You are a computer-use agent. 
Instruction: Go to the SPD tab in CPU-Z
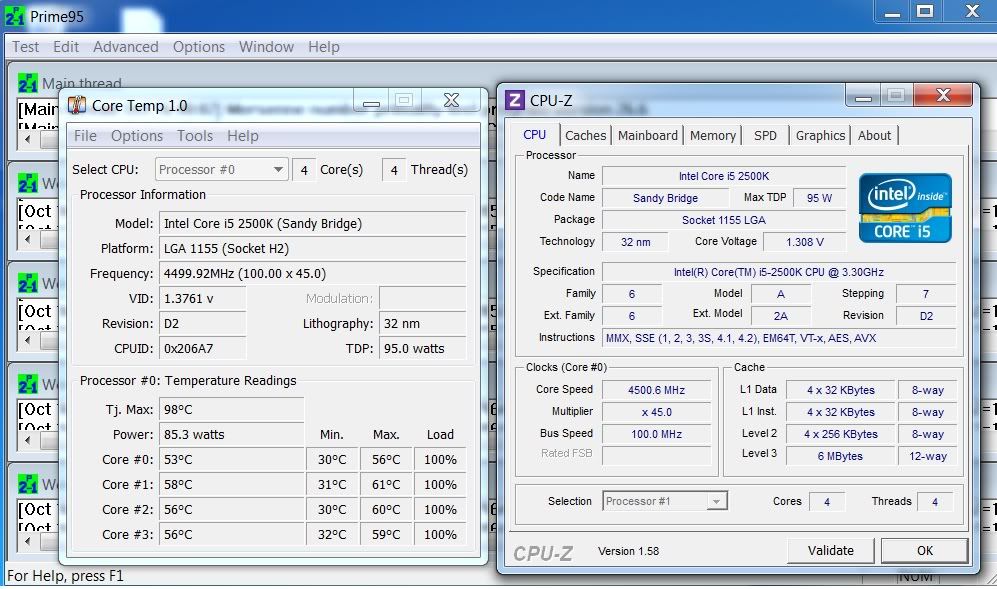click(765, 135)
